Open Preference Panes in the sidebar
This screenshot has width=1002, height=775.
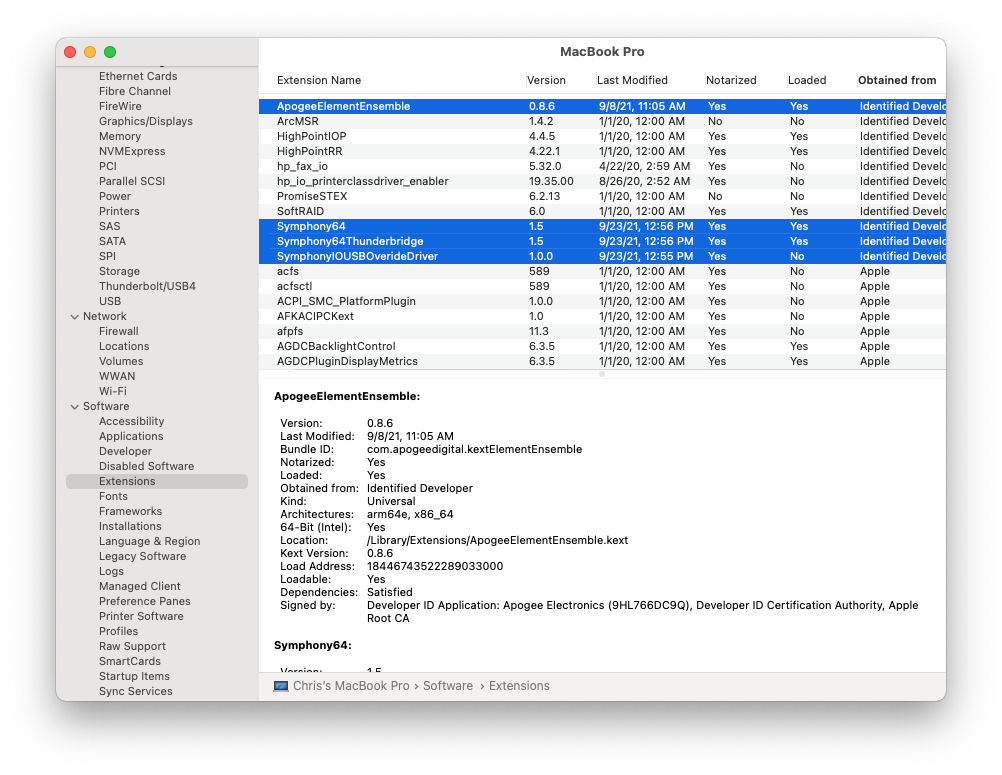point(144,602)
